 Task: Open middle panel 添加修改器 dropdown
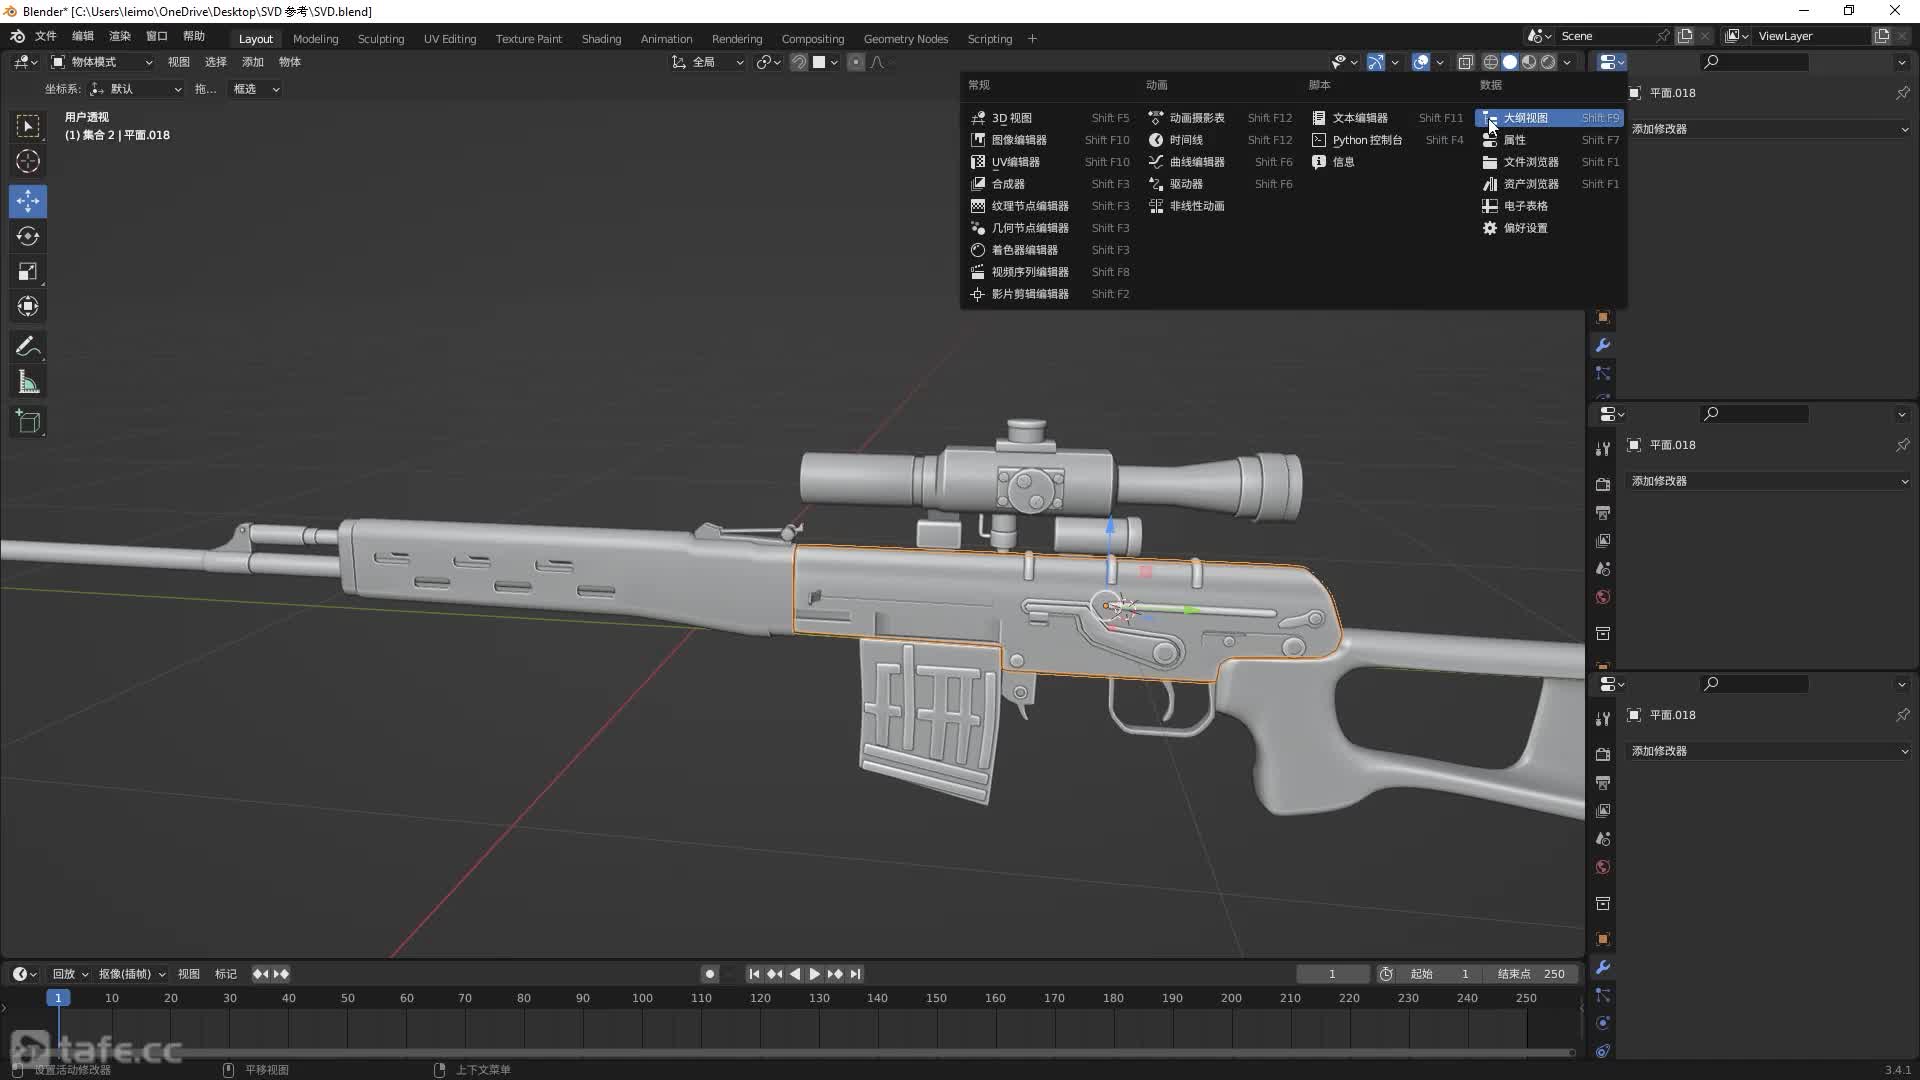tap(1769, 481)
